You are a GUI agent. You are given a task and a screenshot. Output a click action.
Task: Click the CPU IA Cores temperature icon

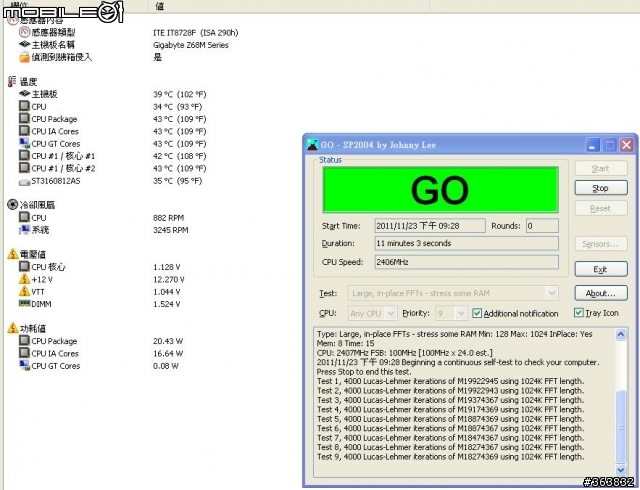(24, 131)
